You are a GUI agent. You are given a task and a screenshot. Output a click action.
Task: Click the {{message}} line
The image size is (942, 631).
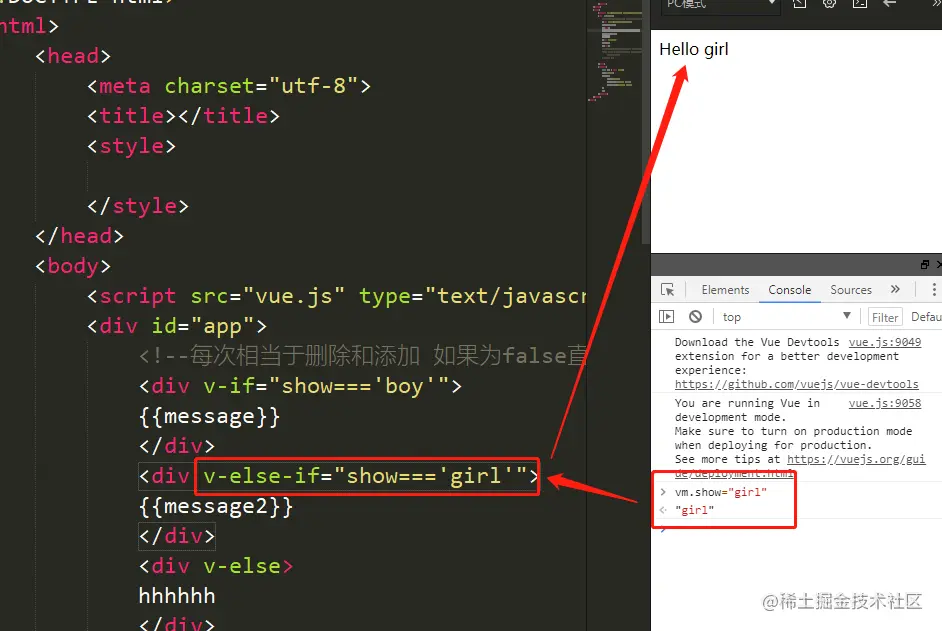coord(209,416)
